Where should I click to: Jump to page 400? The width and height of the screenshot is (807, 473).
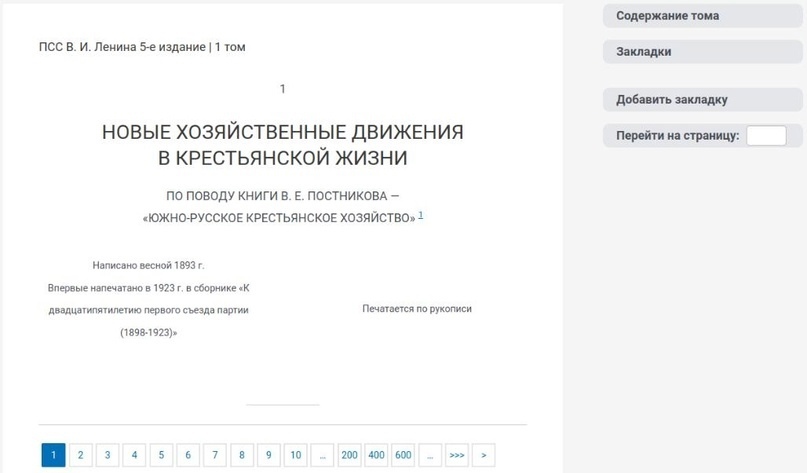coord(376,455)
